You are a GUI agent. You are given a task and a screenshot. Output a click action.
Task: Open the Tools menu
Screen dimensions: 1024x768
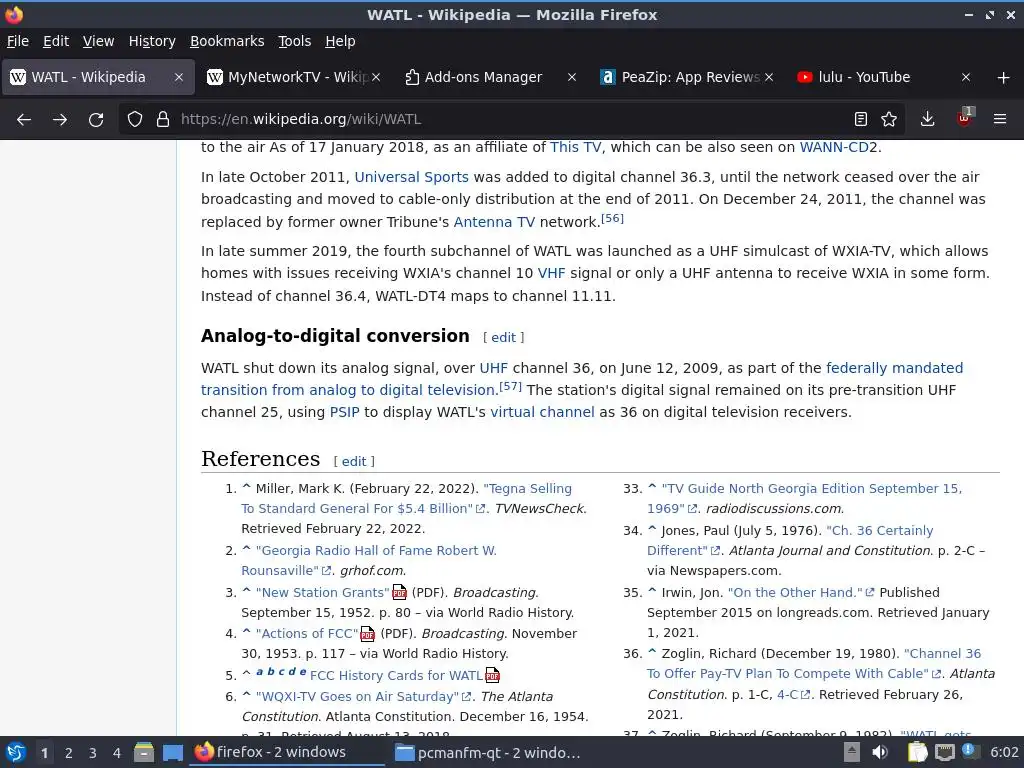(x=295, y=41)
